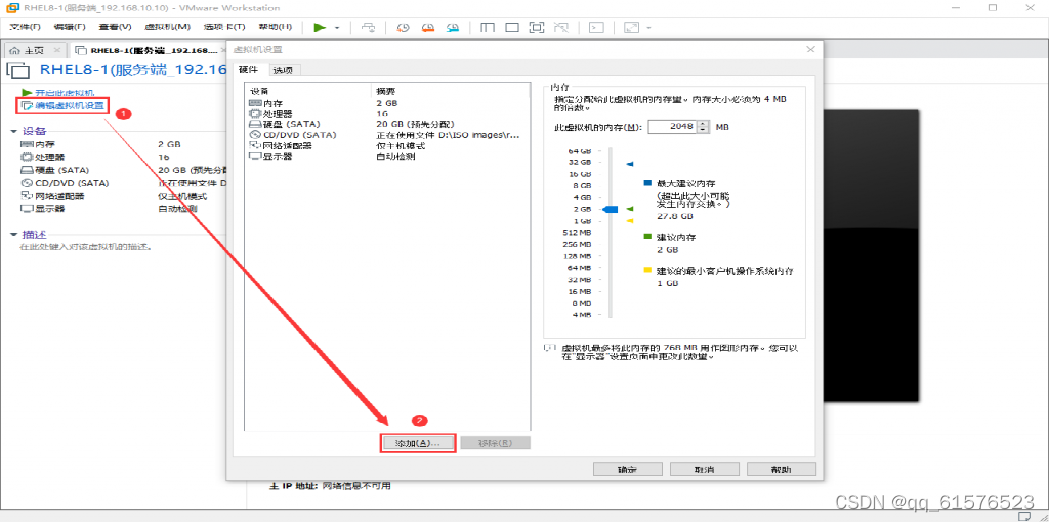The height and width of the screenshot is (522, 1050).
Task: Select 内存 row in settings hardware list
Action: [388, 104]
